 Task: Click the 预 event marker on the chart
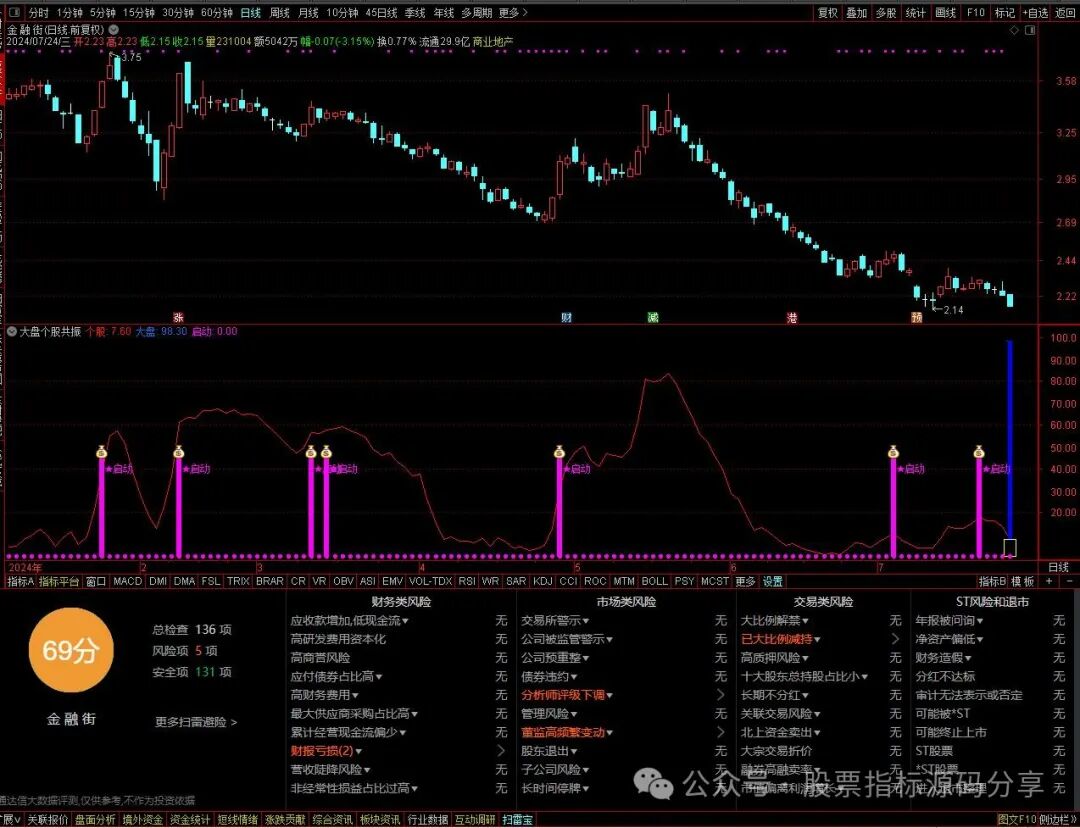tap(916, 318)
